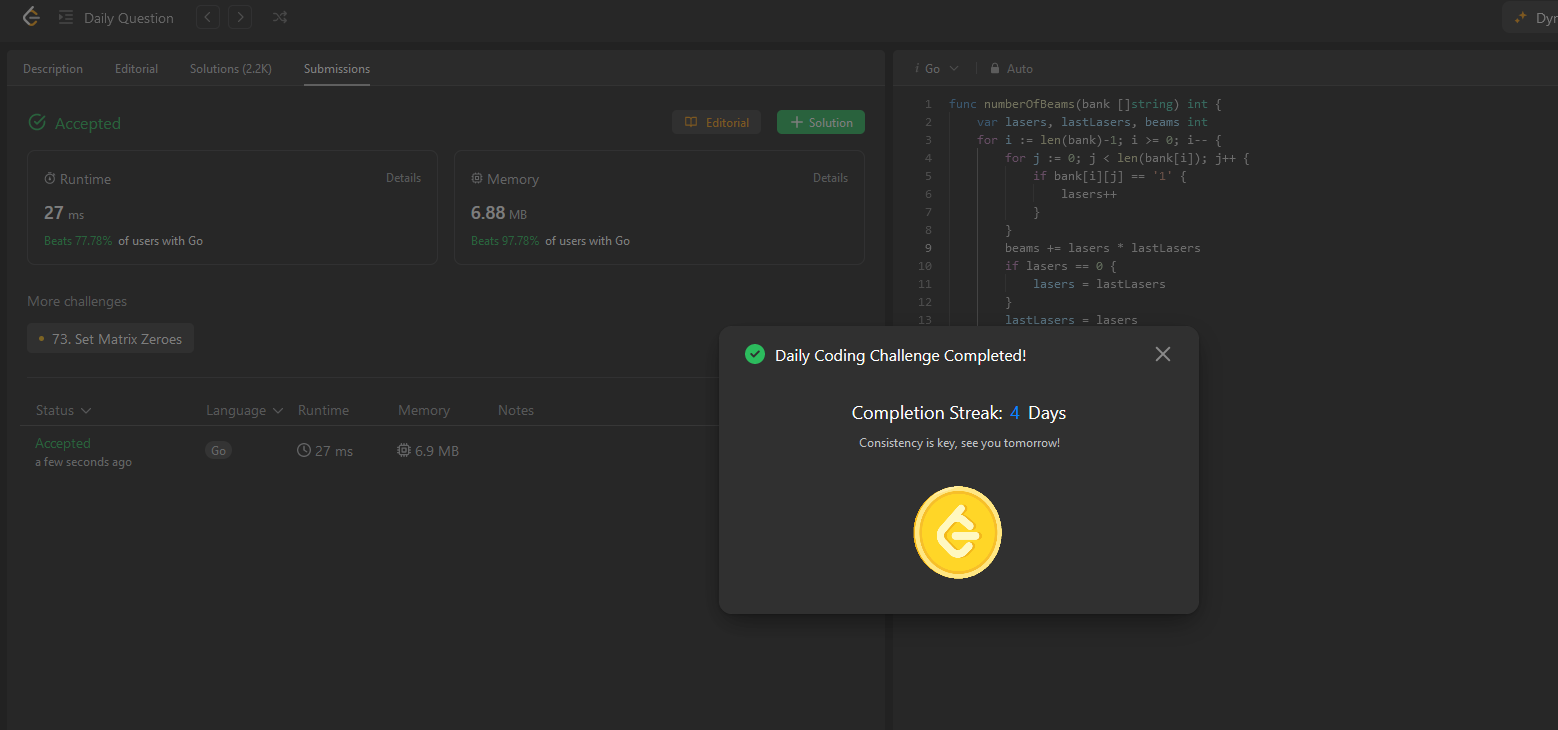Switch to the Description tab

pos(53,69)
